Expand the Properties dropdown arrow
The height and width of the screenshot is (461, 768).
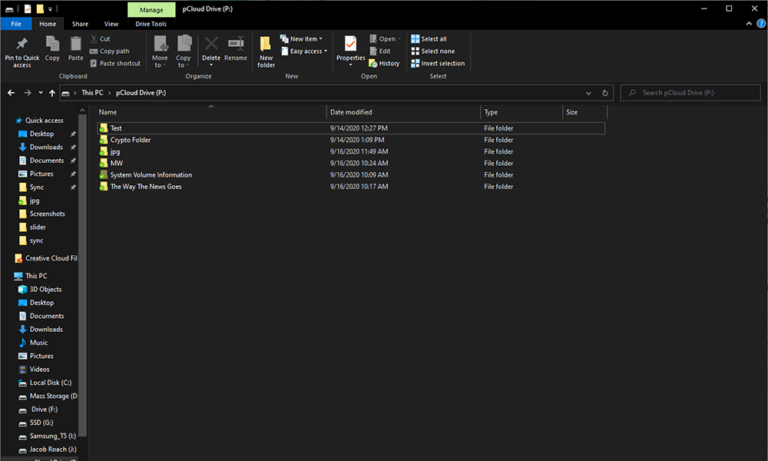(x=350, y=65)
